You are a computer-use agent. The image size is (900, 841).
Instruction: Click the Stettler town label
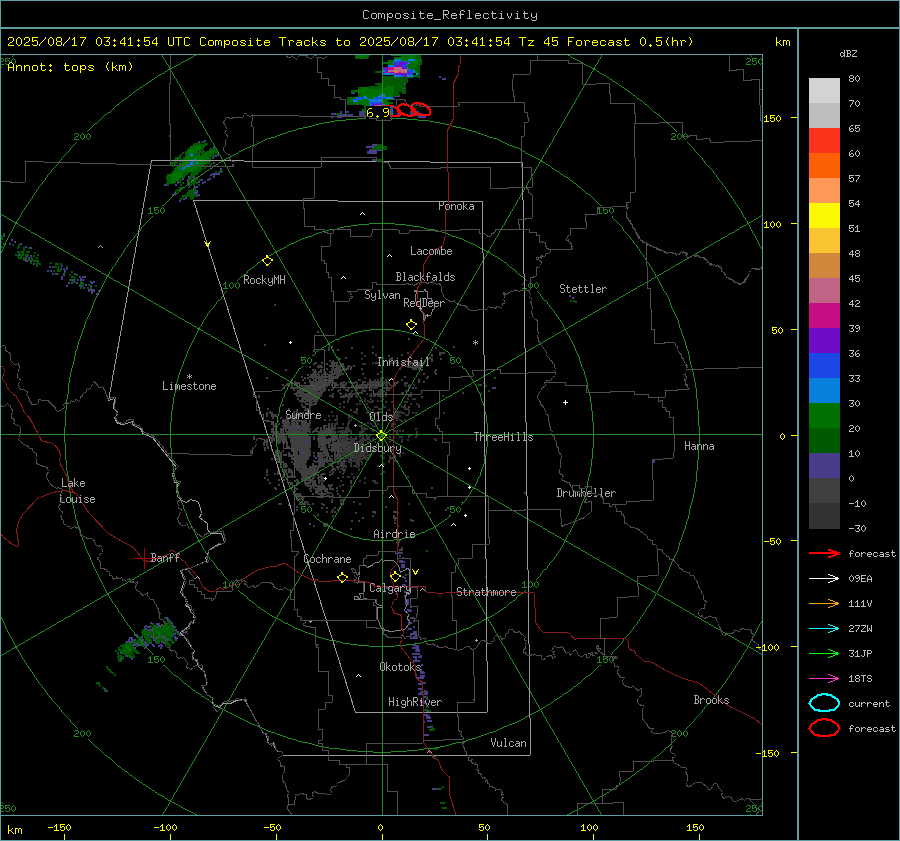583,289
